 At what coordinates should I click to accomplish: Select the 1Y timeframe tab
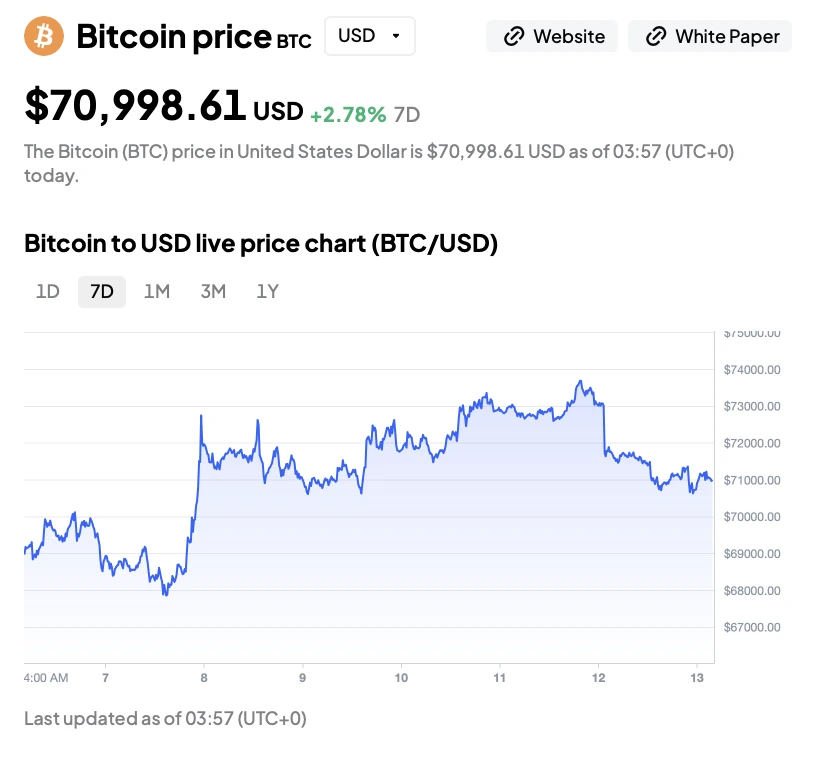pos(267,292)
